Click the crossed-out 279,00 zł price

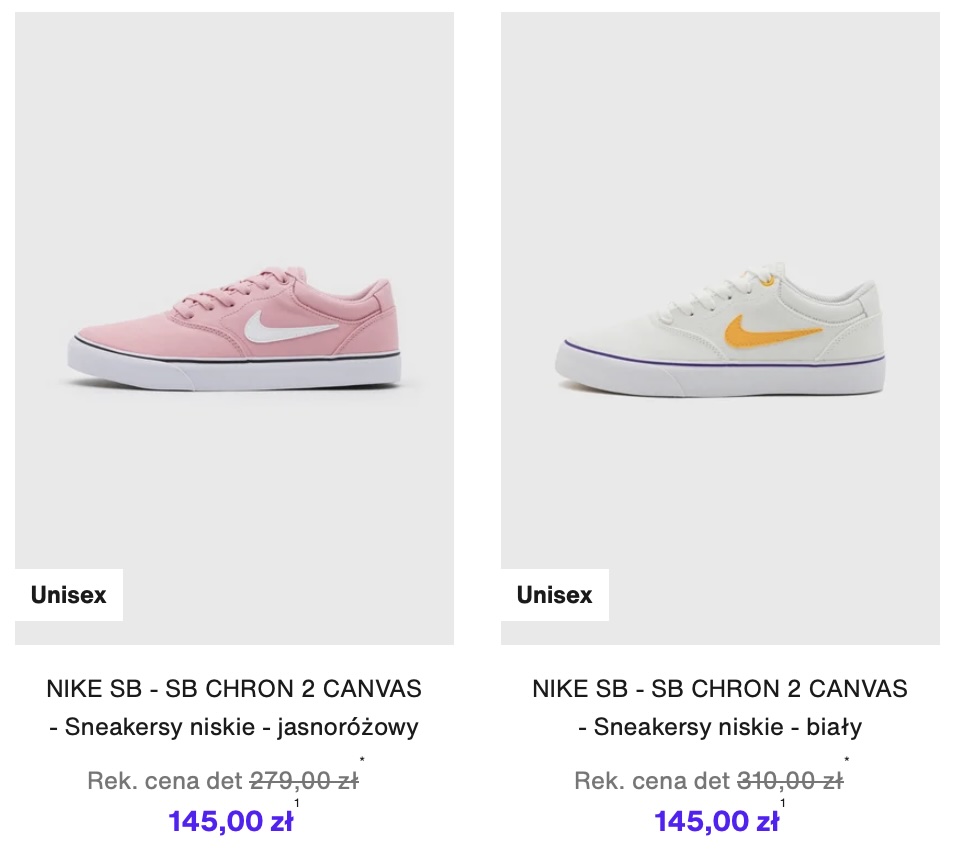303,781
